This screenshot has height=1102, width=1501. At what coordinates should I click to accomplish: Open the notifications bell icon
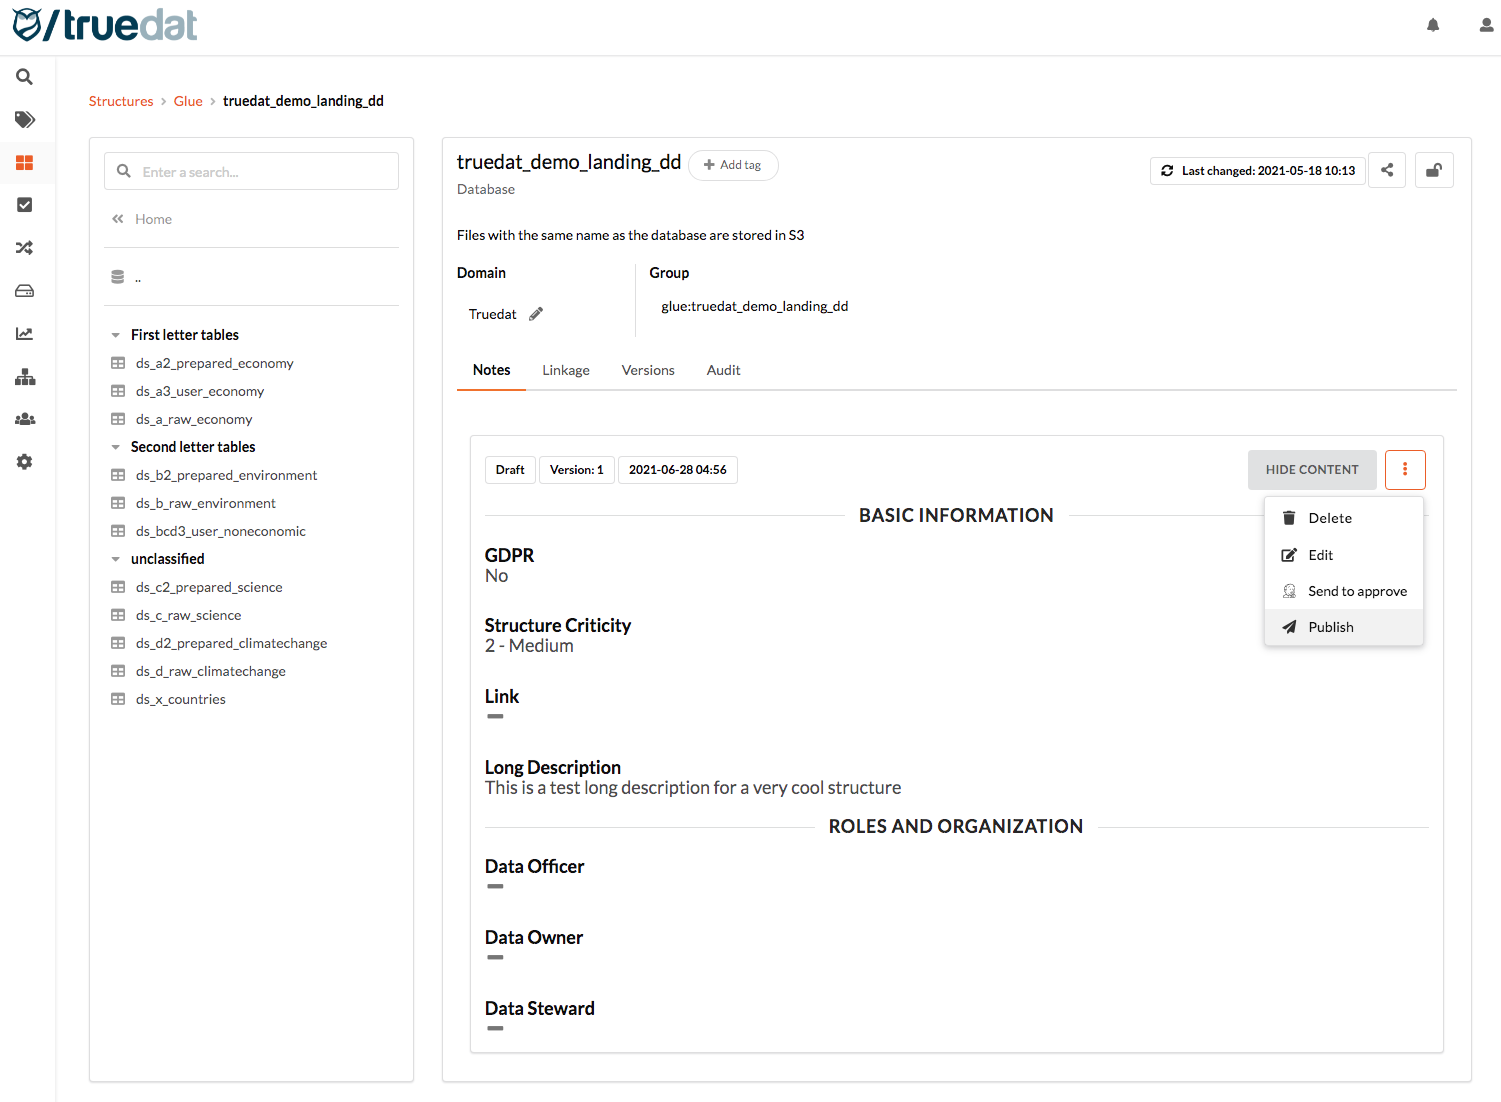[x=1432, y=25]
